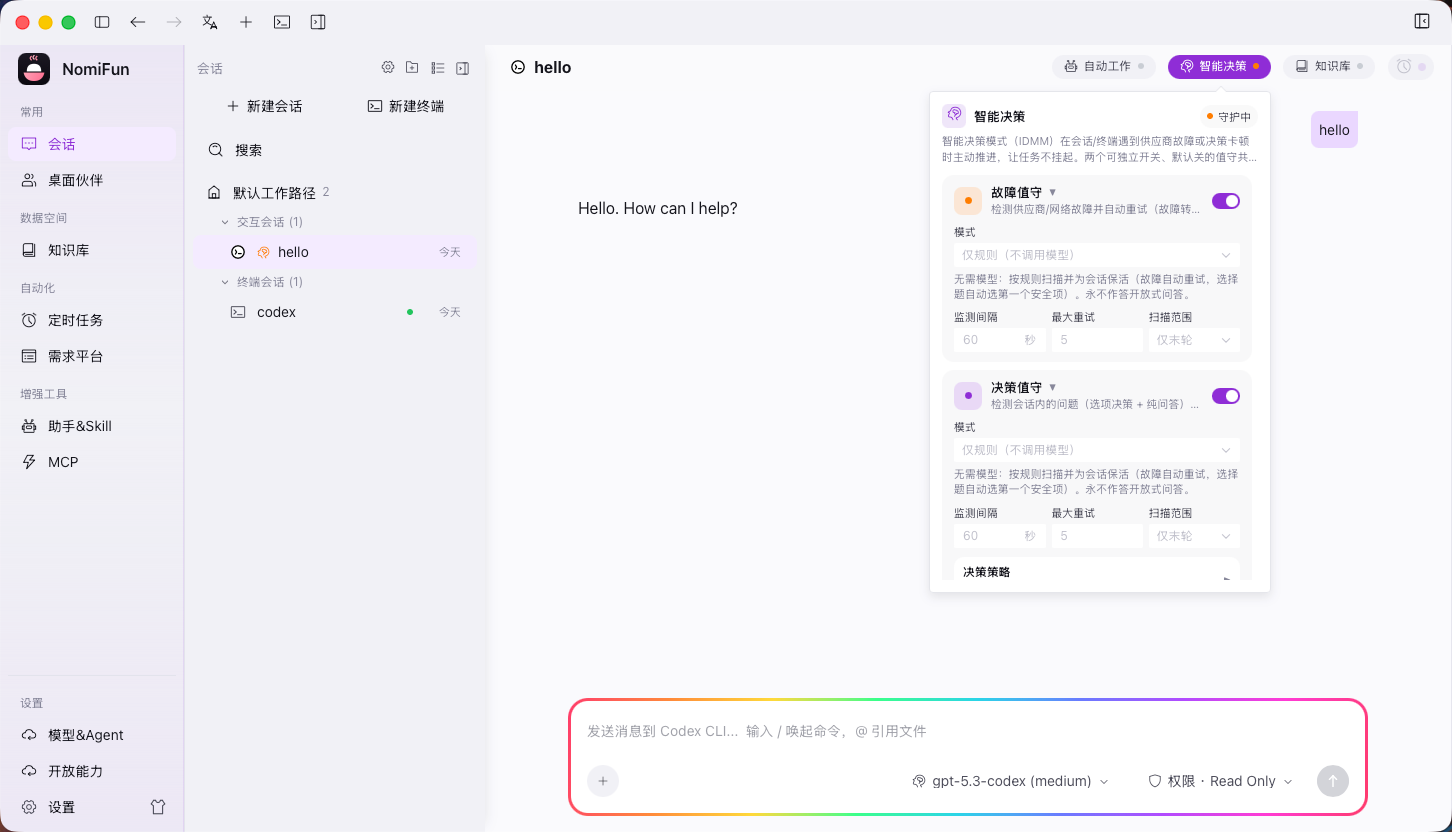This screenshot has height=832, width=1452.
Task: Open 需求平台 in the sidebar
Action: click(x=92, y=356)
